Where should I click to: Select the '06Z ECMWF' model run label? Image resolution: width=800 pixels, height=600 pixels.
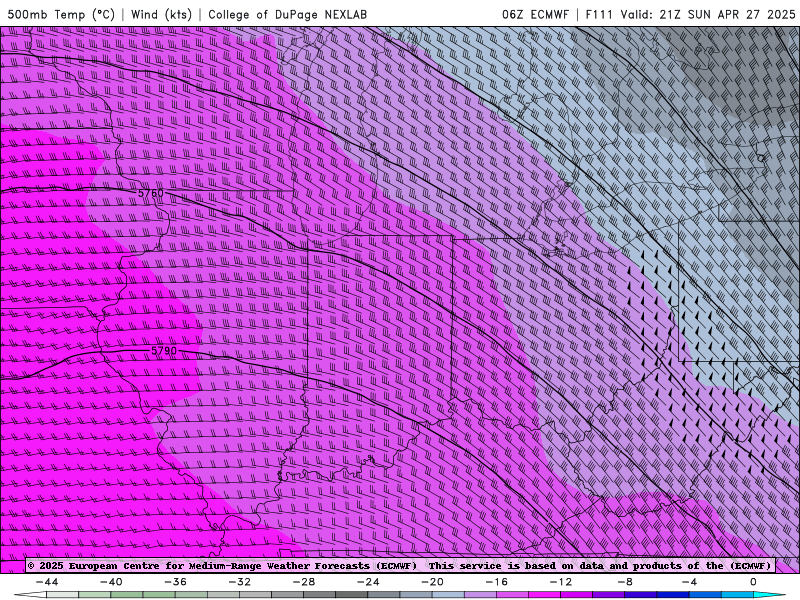pyautogui.click(x=535, y=14)
